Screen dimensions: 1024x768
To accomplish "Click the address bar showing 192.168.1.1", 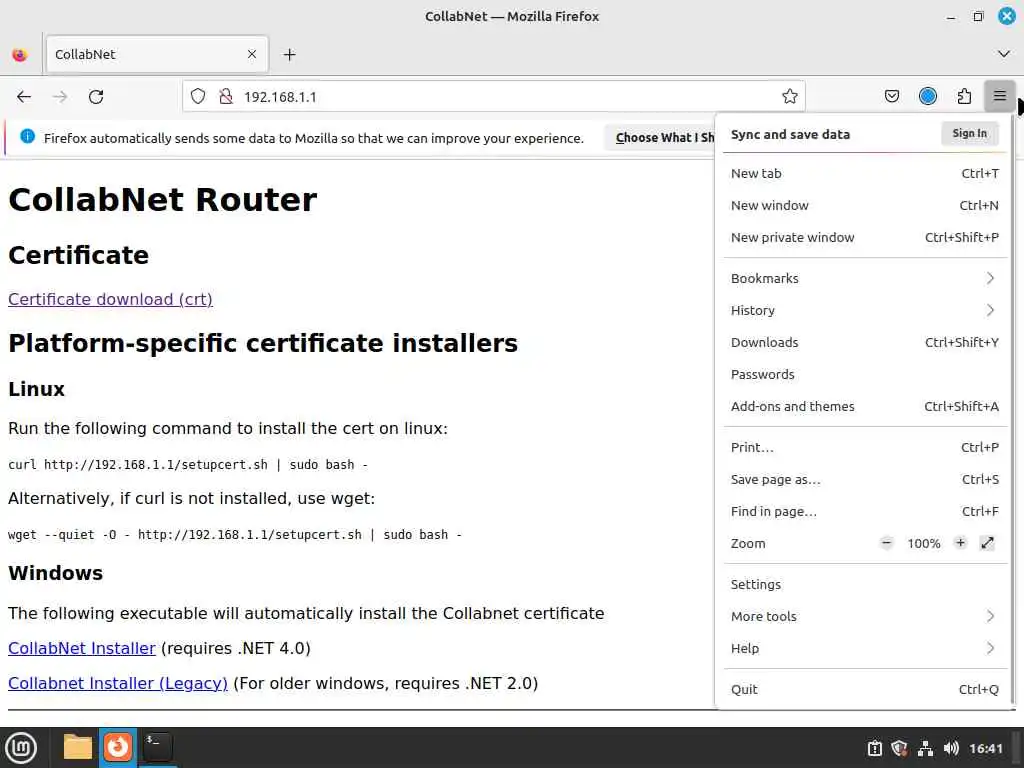I will (x=493, y=97).
